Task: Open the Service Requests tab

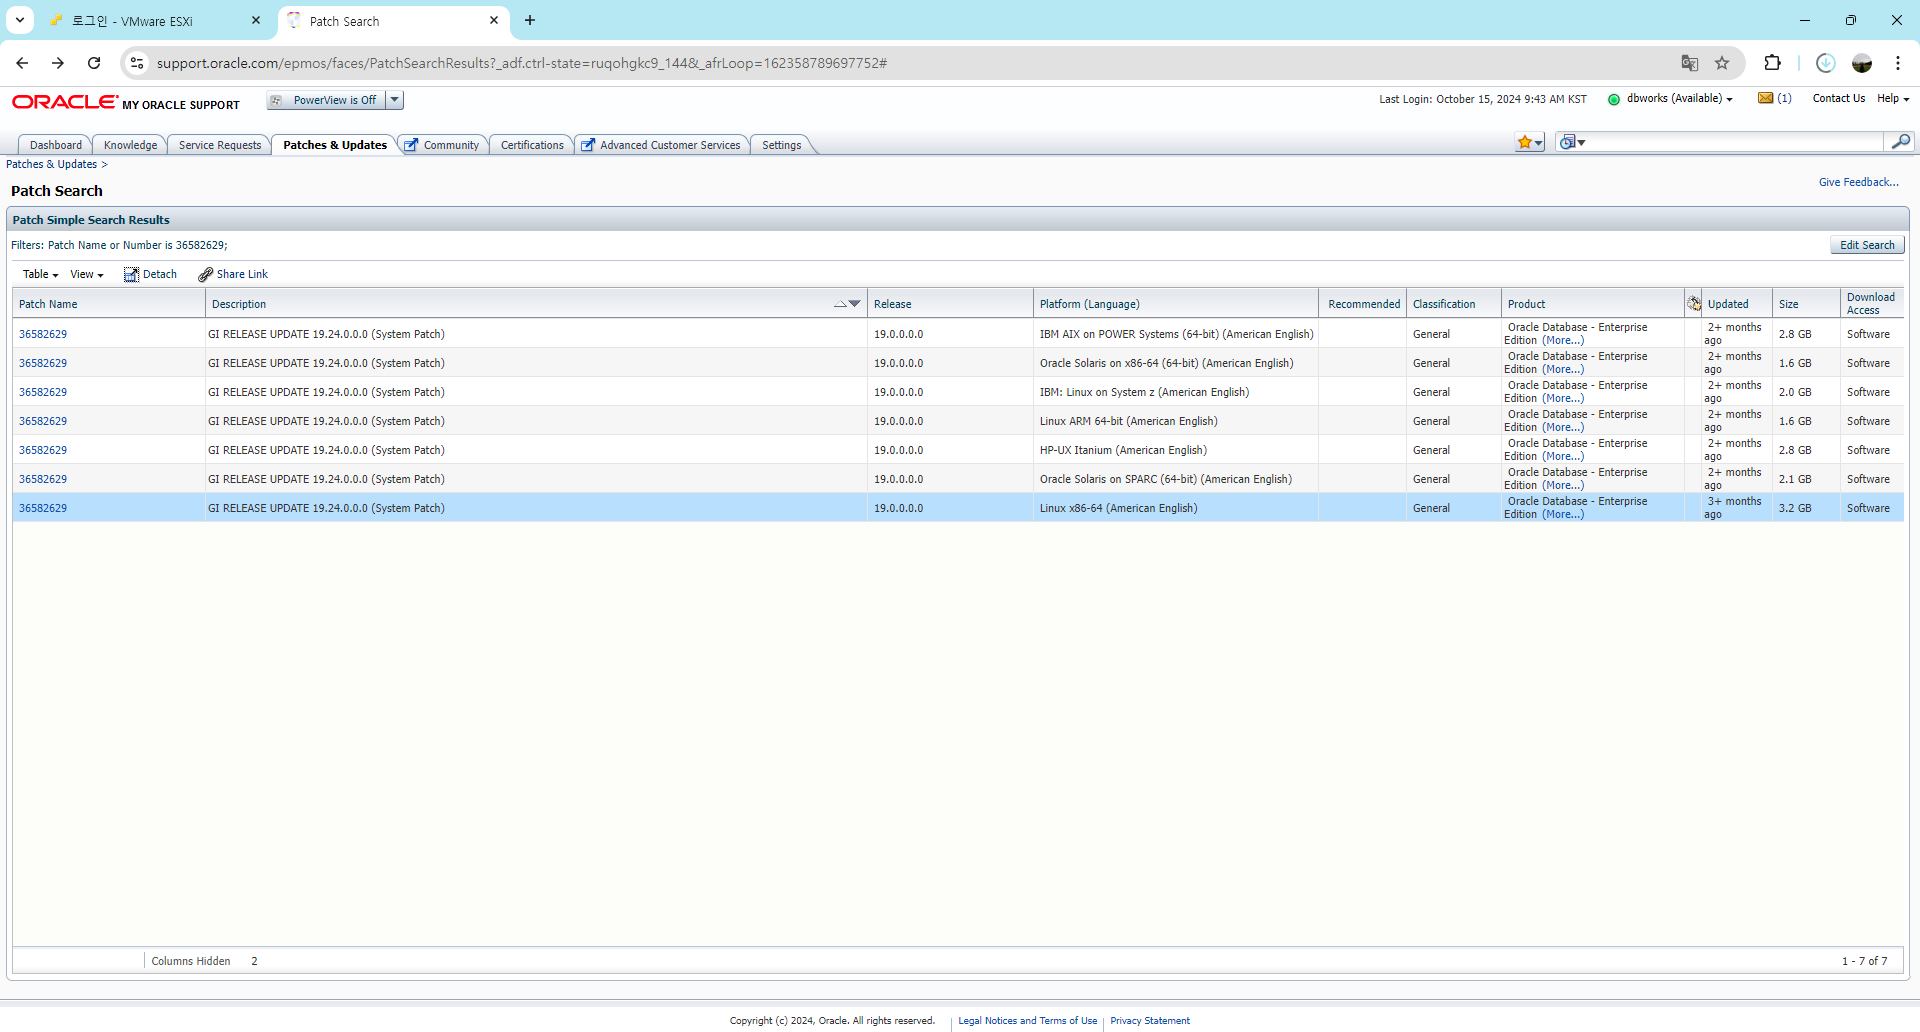Action: pyautogui.click(x=220, y=145)
